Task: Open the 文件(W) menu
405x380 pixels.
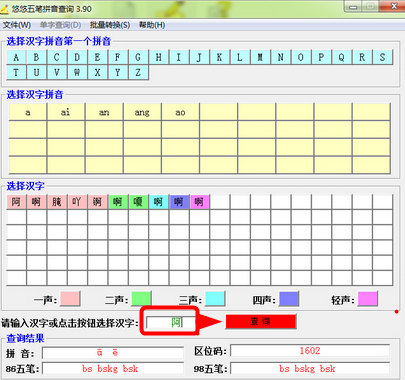Action: 17,25
